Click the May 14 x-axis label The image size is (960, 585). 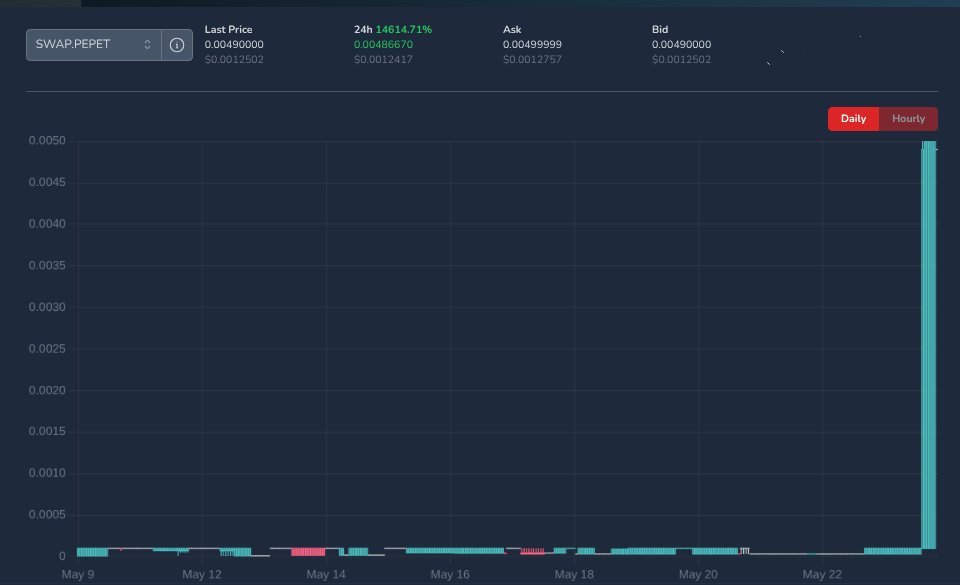(326, 575)
